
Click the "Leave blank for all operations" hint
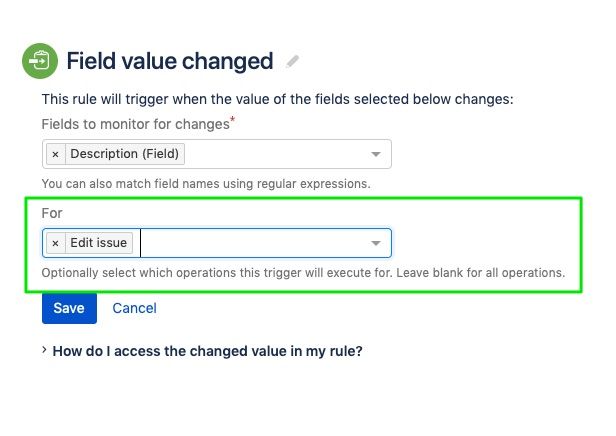point(480,273)
